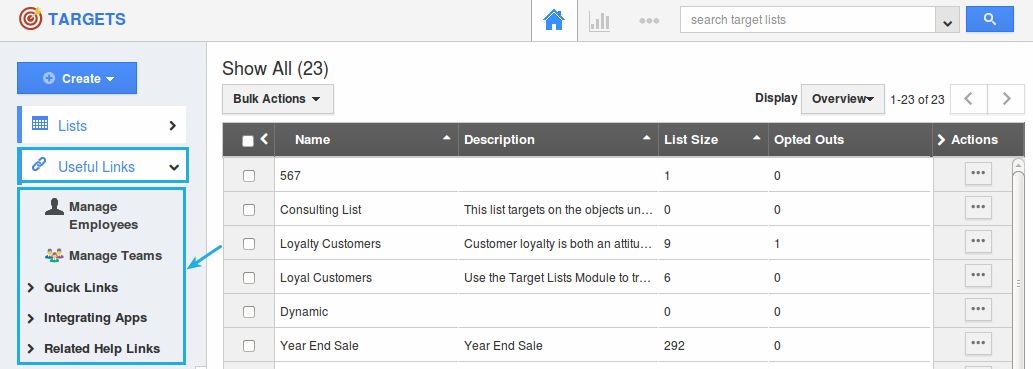
Task: Click the Useful Links chain icon
Action: tap(40, 165)
